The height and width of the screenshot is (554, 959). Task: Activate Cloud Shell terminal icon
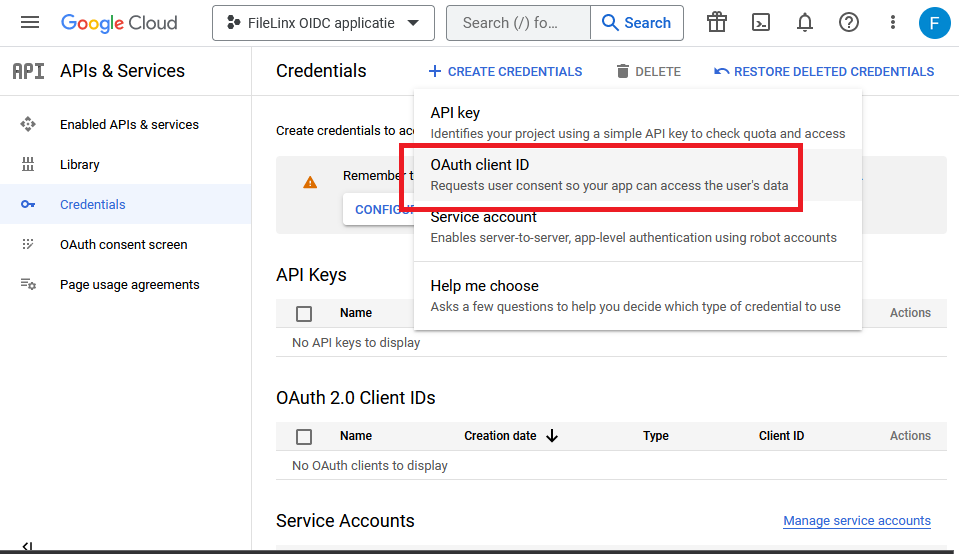pos(761,23)
